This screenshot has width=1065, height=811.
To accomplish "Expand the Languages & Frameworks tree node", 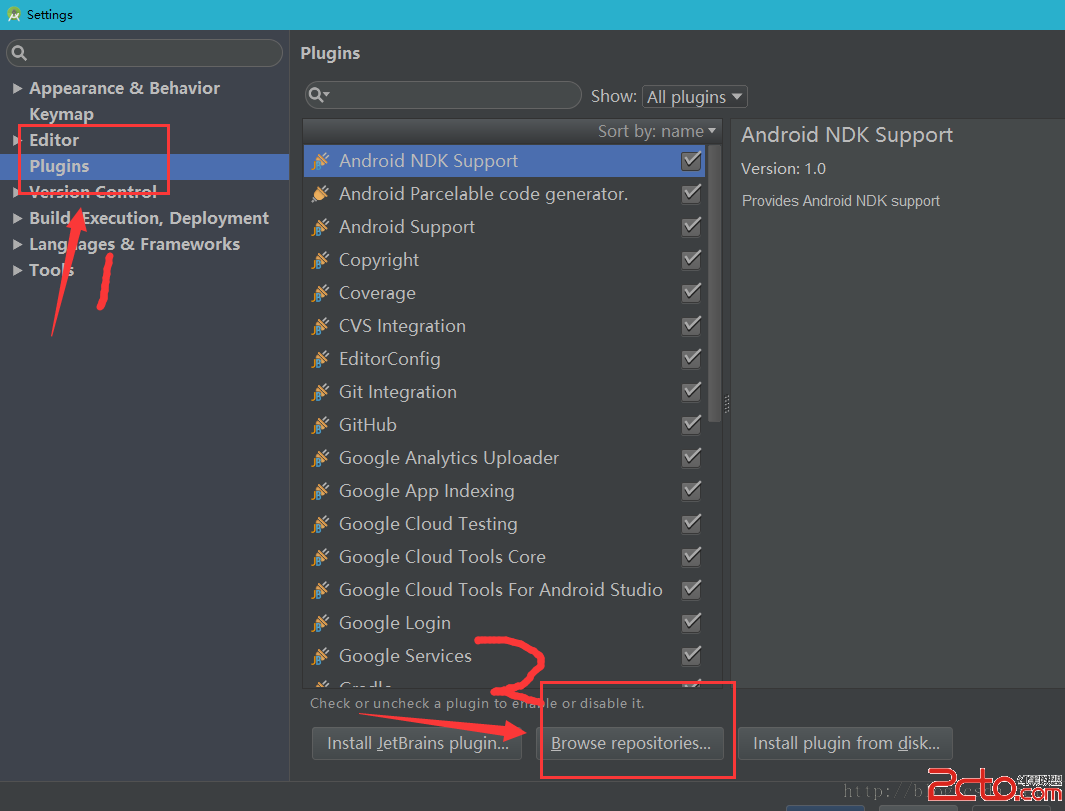I will tap(17, 244).
